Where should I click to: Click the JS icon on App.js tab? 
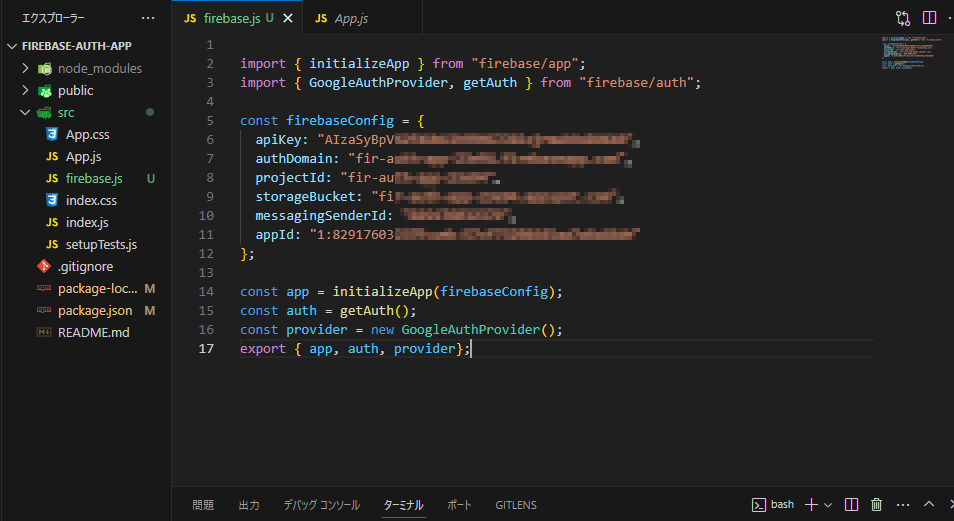click(x=321, y=18)
